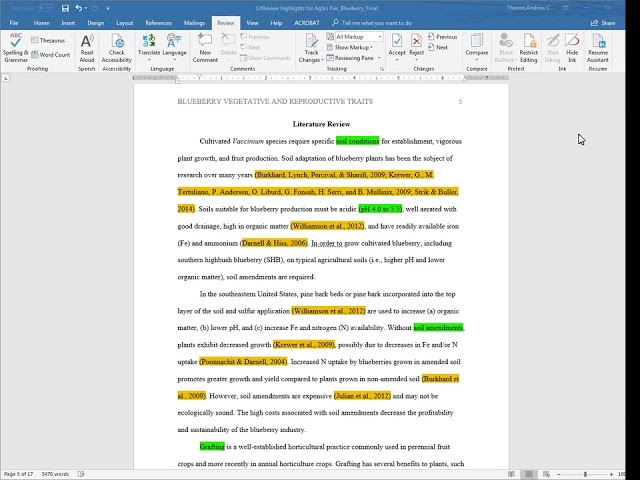Open the Help tab
The width and height of the screenshot is (640, 480).
tap(276, 23)
